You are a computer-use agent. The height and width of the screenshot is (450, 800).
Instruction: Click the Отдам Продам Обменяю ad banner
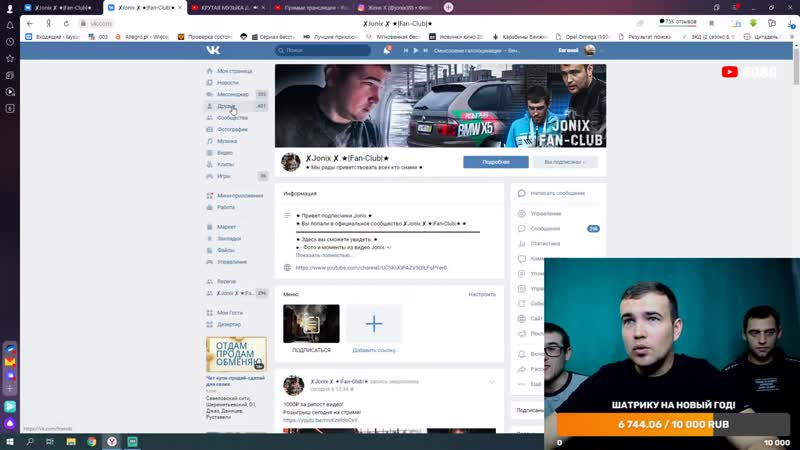pyautogui.click(x=236, y=354)
